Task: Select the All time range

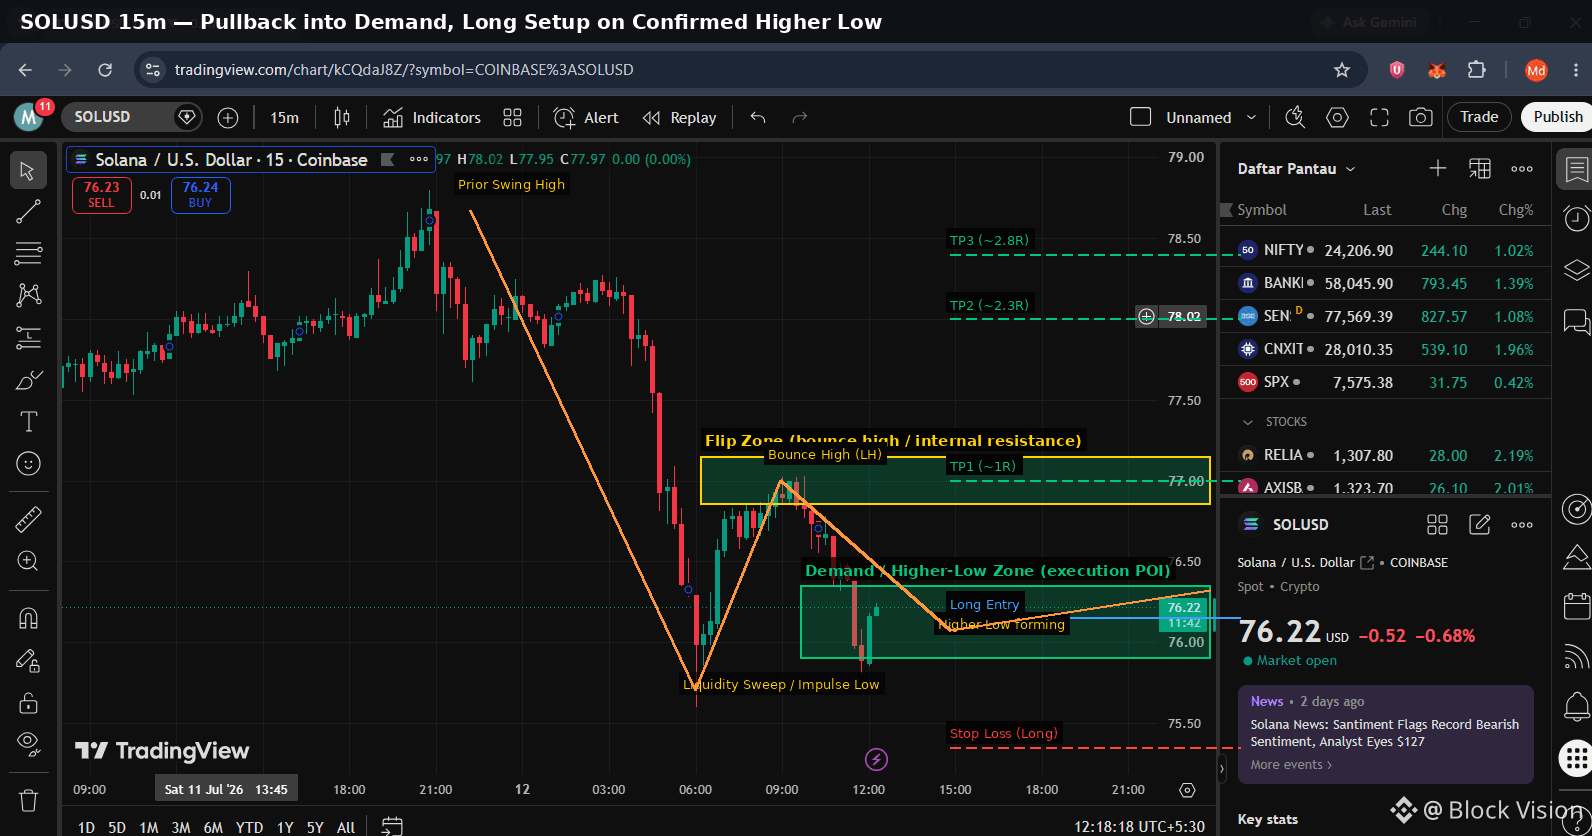Action: 346,827
